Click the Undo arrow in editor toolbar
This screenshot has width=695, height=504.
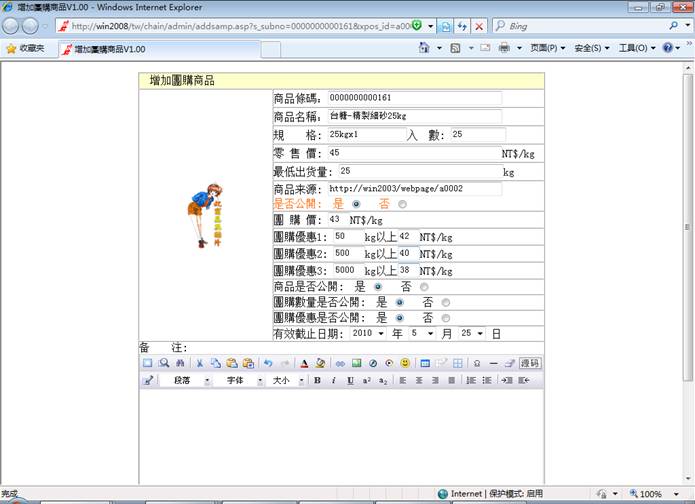click(268, 363)
